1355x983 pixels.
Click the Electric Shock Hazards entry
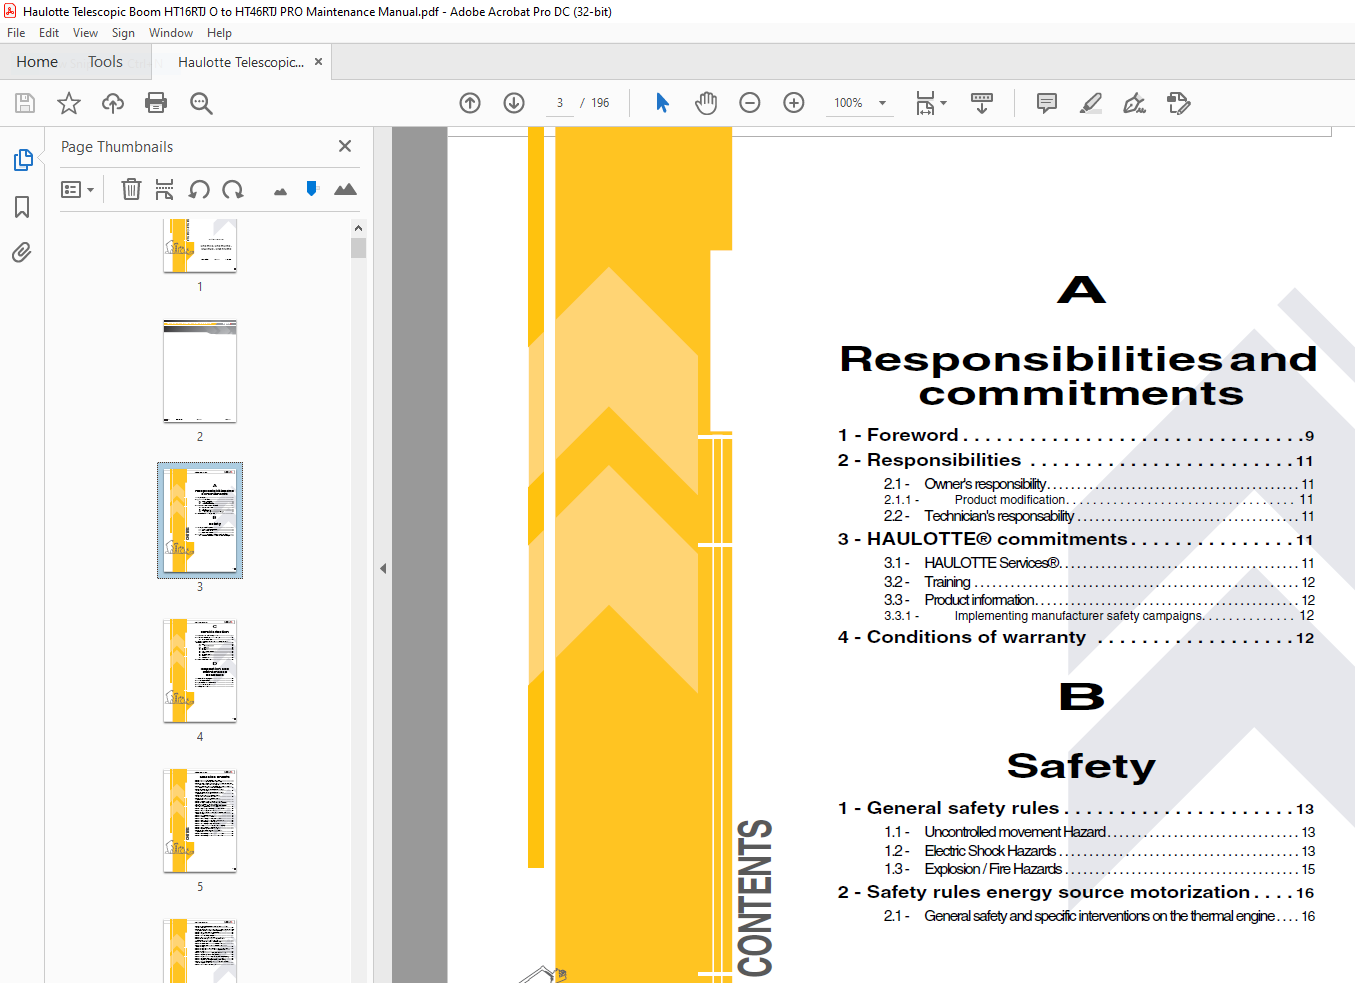[x=1099, y=851]
